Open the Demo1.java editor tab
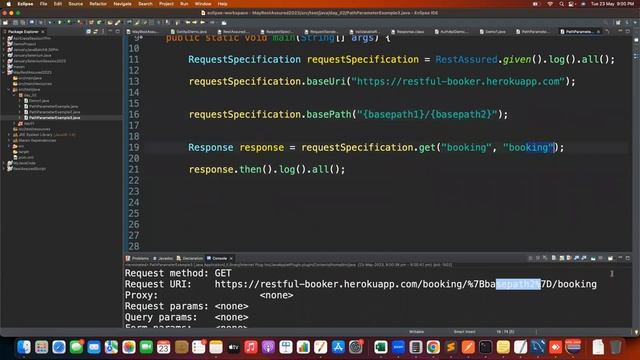The image size is (640, 360). [x=493, y=31]
